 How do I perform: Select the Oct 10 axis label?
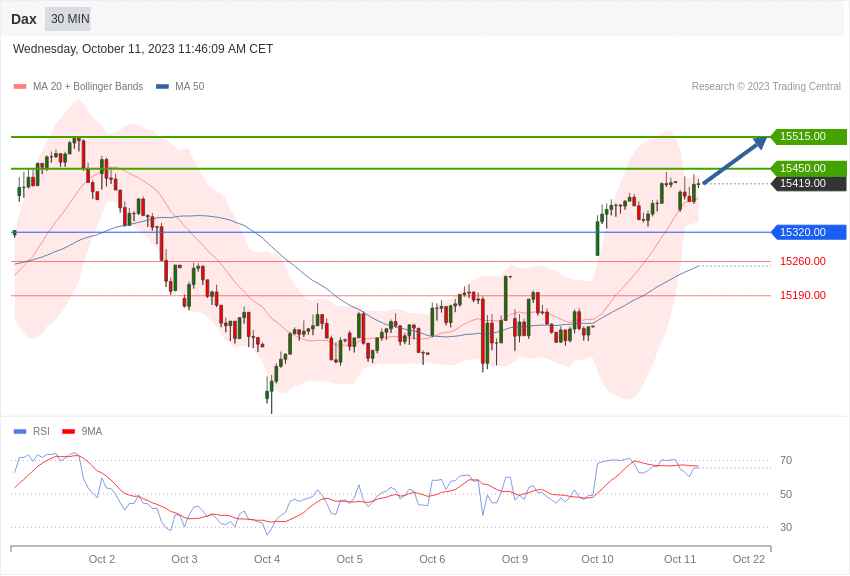click(x=597, y=559)
